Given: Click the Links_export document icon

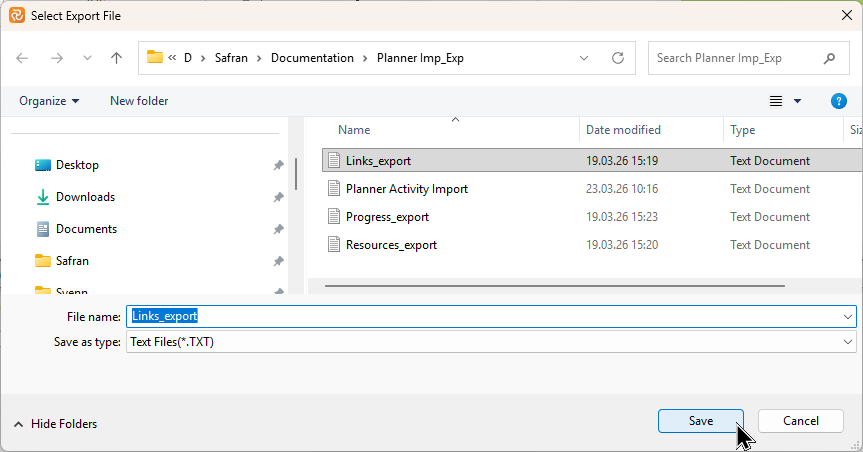Looking at the screenshot, I should (x=334, y=160).
